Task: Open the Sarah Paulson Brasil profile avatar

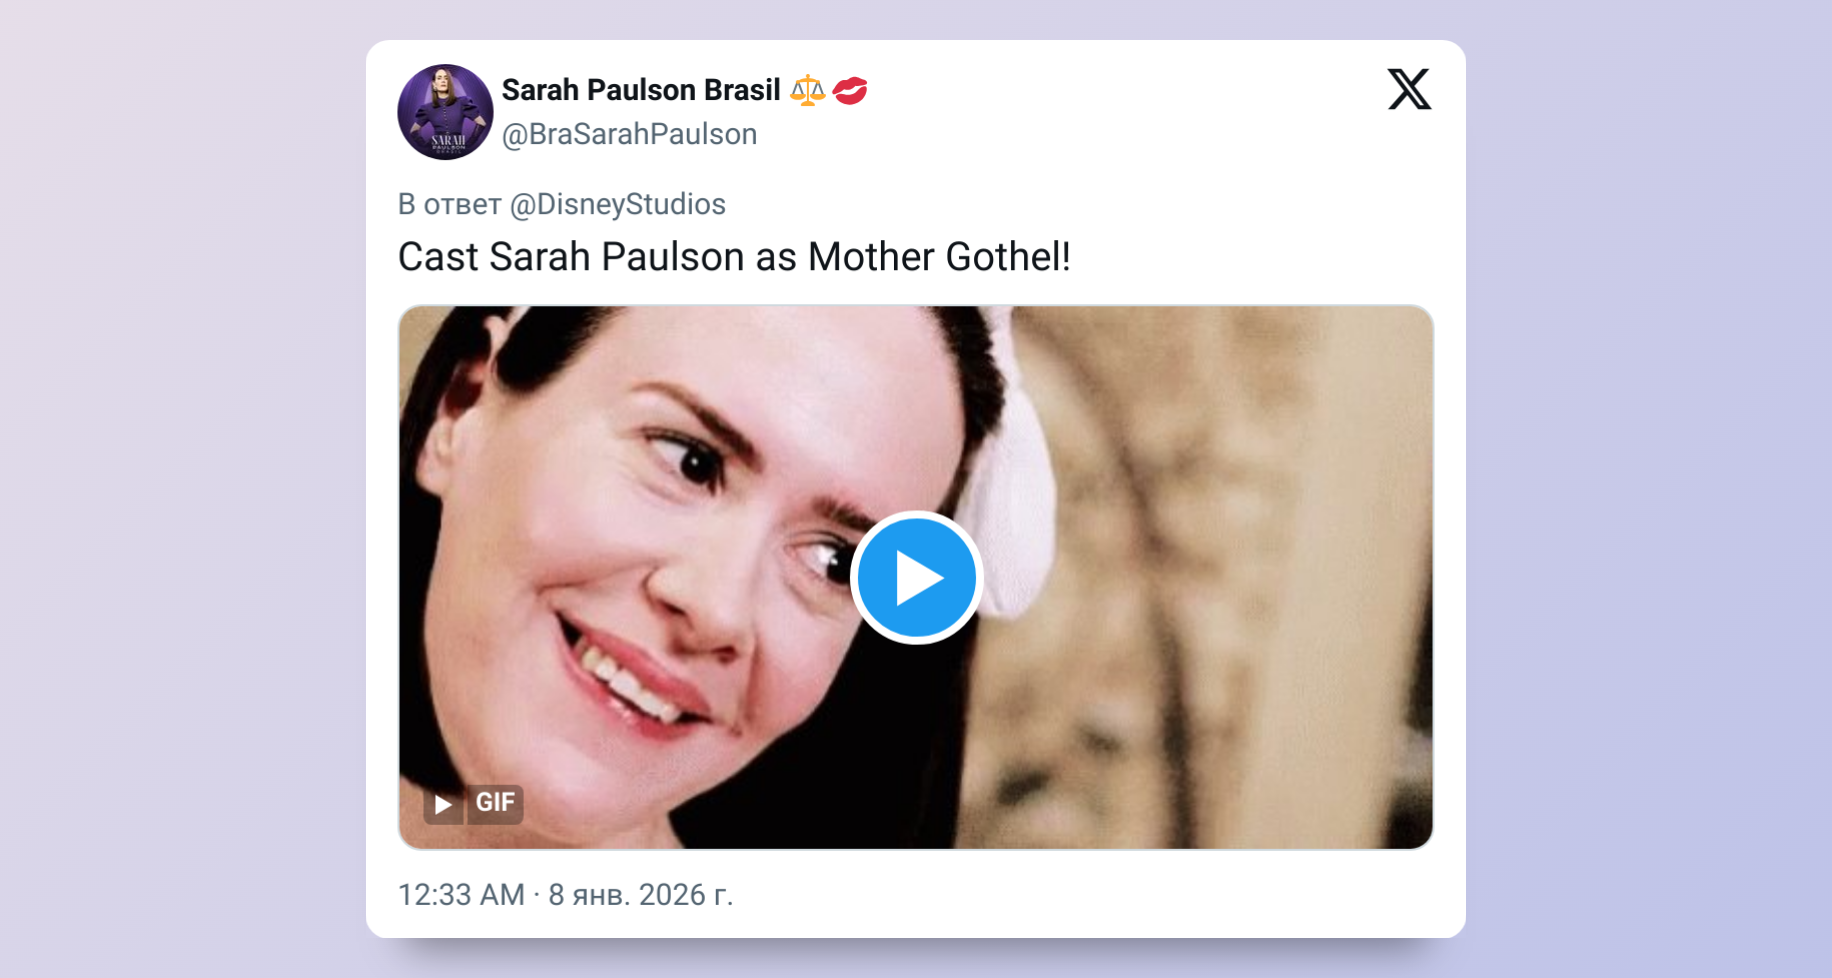Action: pos(445,112)
